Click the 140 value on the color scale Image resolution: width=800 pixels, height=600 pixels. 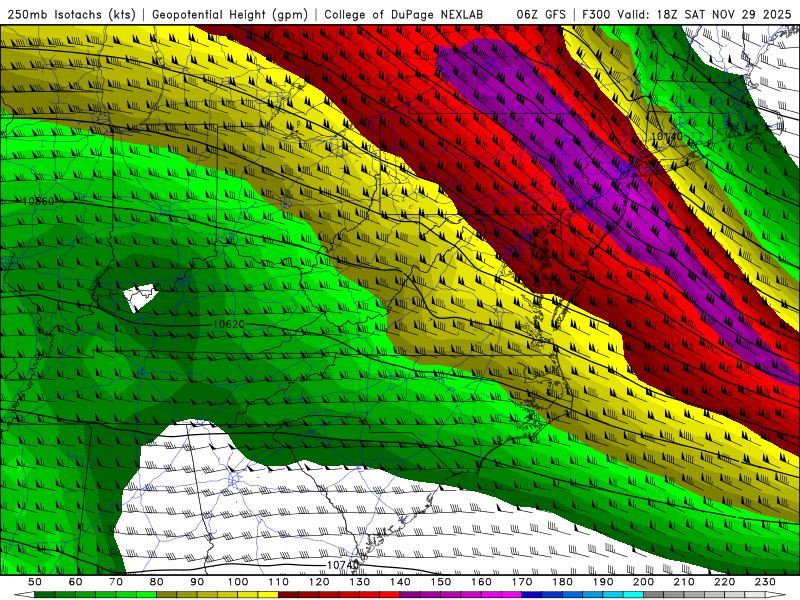click(x=400, y=582)
